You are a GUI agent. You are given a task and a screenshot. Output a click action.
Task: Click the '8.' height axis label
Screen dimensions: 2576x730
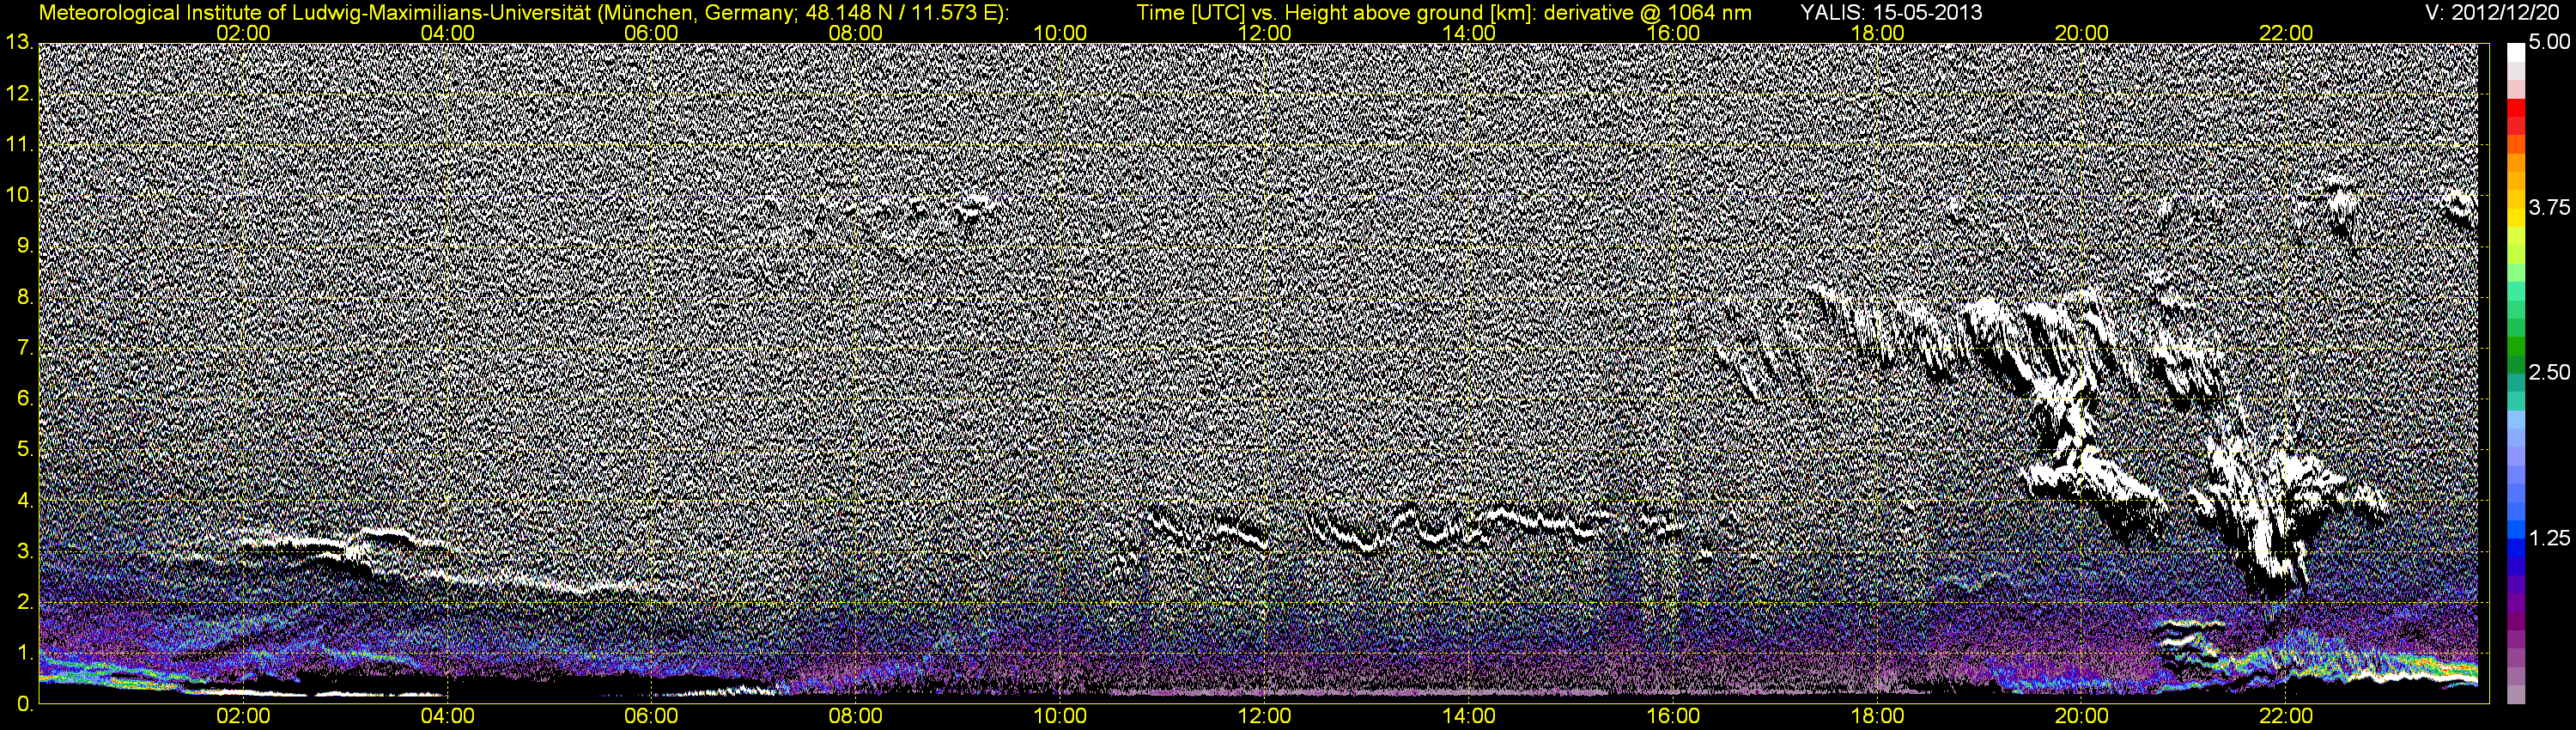click(x=24, y=297)
